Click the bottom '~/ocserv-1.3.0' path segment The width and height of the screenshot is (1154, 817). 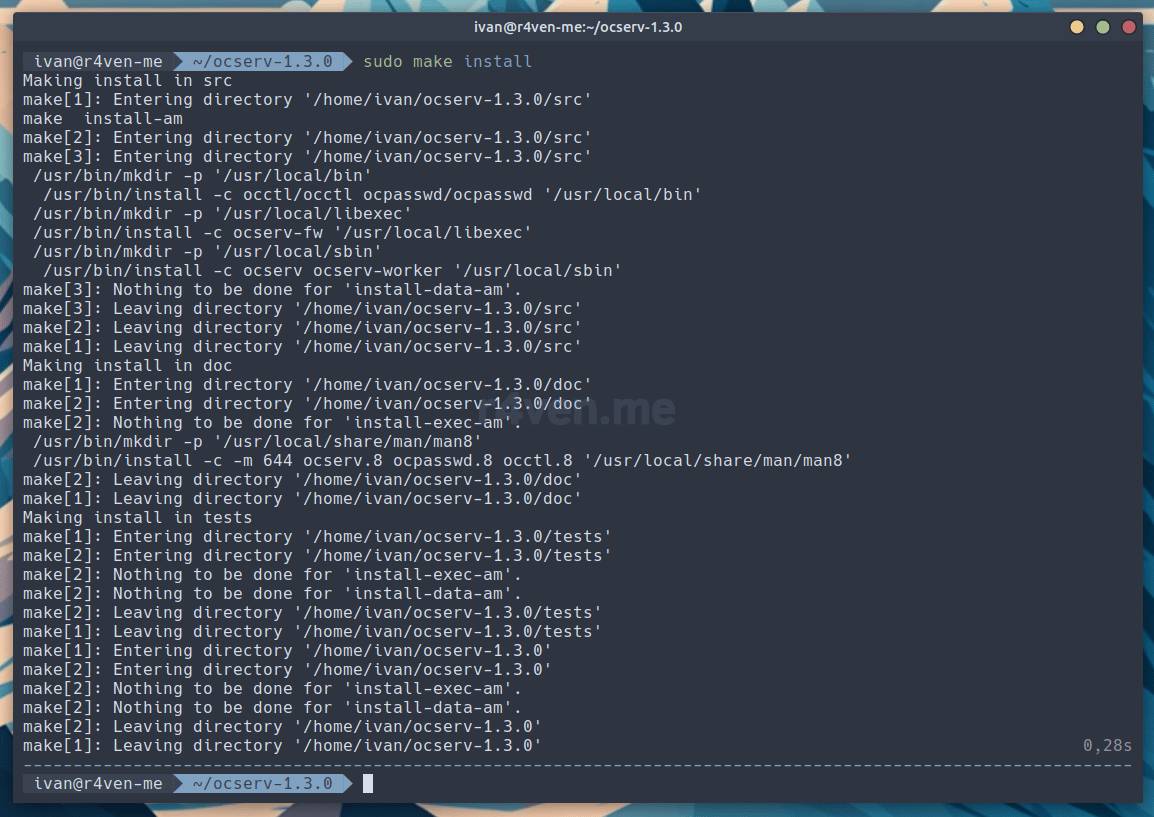(262, 784)
